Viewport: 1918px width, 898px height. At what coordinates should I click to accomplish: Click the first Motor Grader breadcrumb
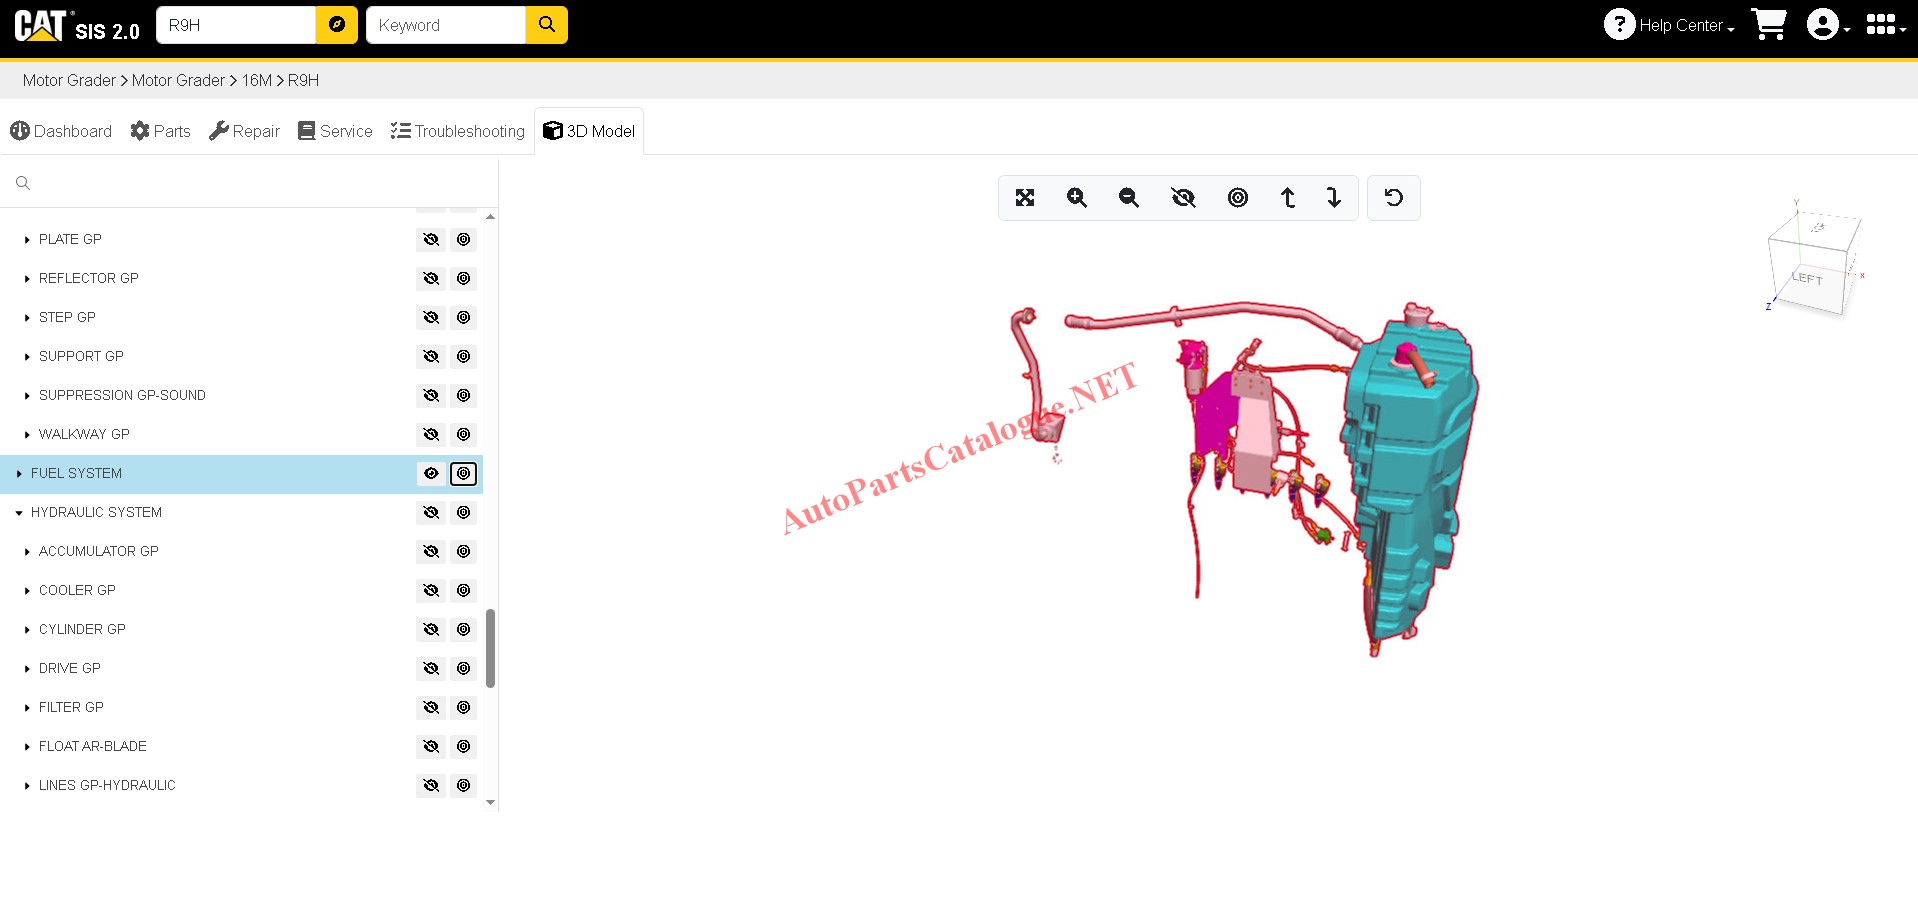(x=69, y=80)
